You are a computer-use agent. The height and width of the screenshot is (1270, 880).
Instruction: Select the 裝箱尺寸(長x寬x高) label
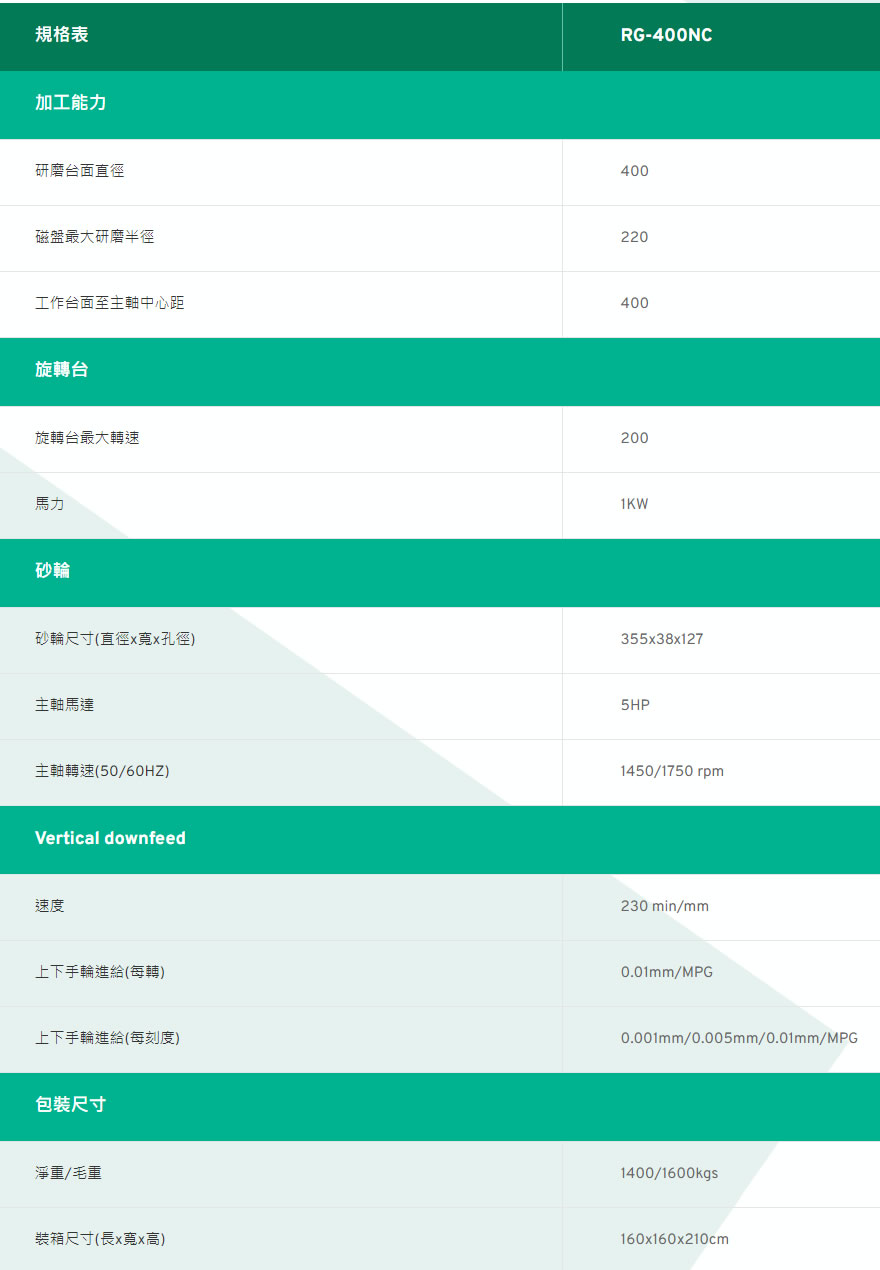coord(100,1239)
